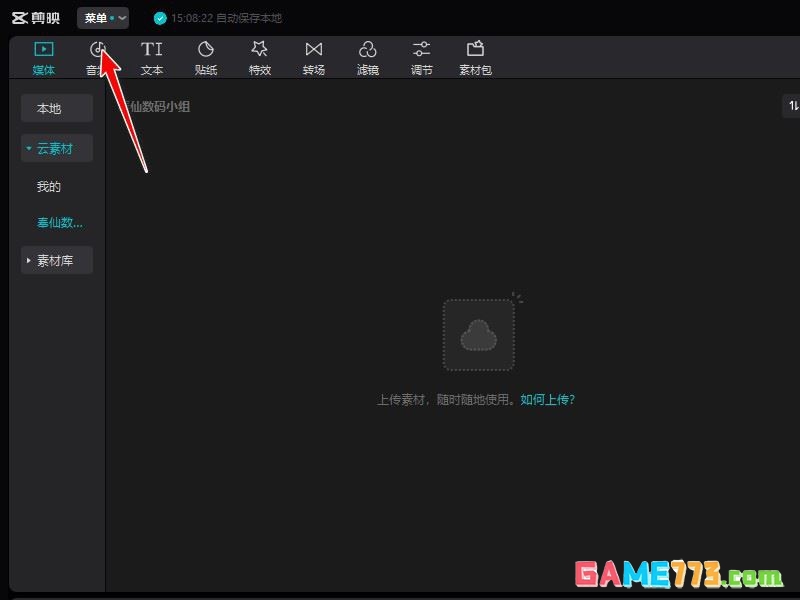800x600 pixels.
Task: Open the 特效 (Effects) panel
Action: point(259,57)
